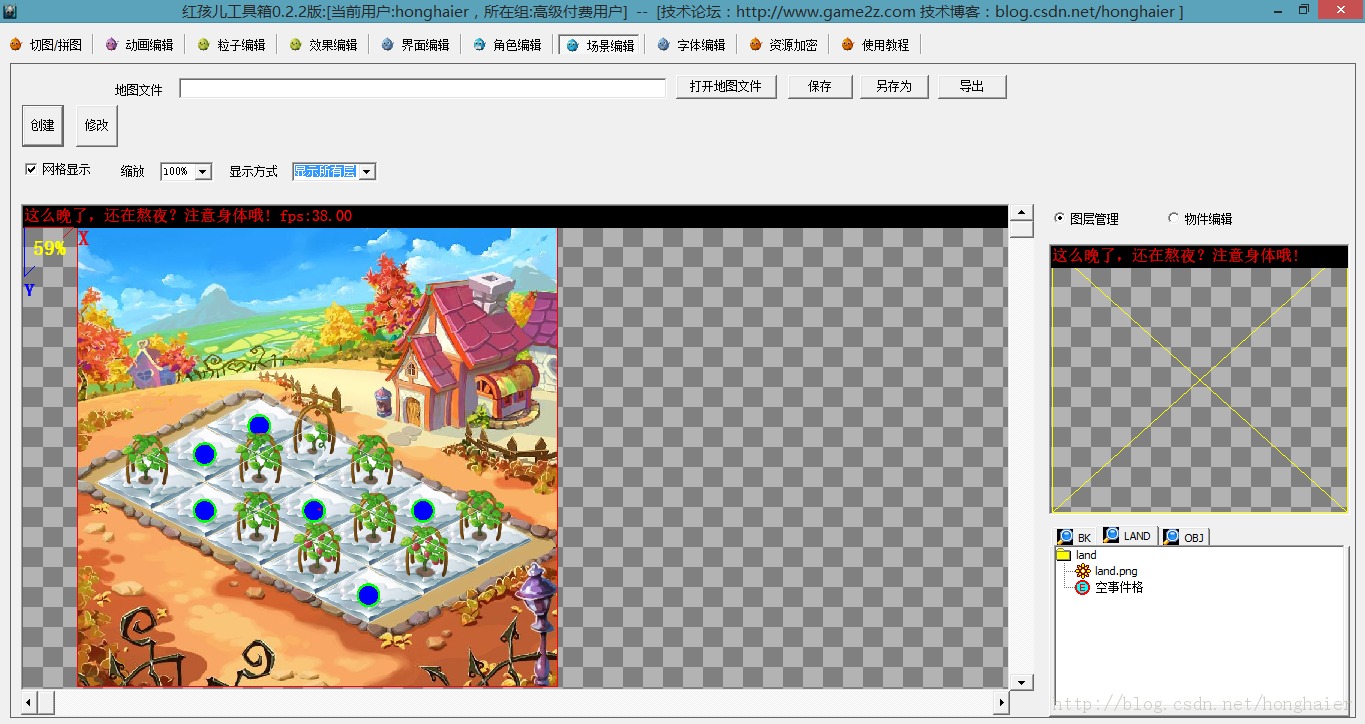Switch to the 角色编辑 character editor
1365x724 pixels.
click(x=508, y=45)
